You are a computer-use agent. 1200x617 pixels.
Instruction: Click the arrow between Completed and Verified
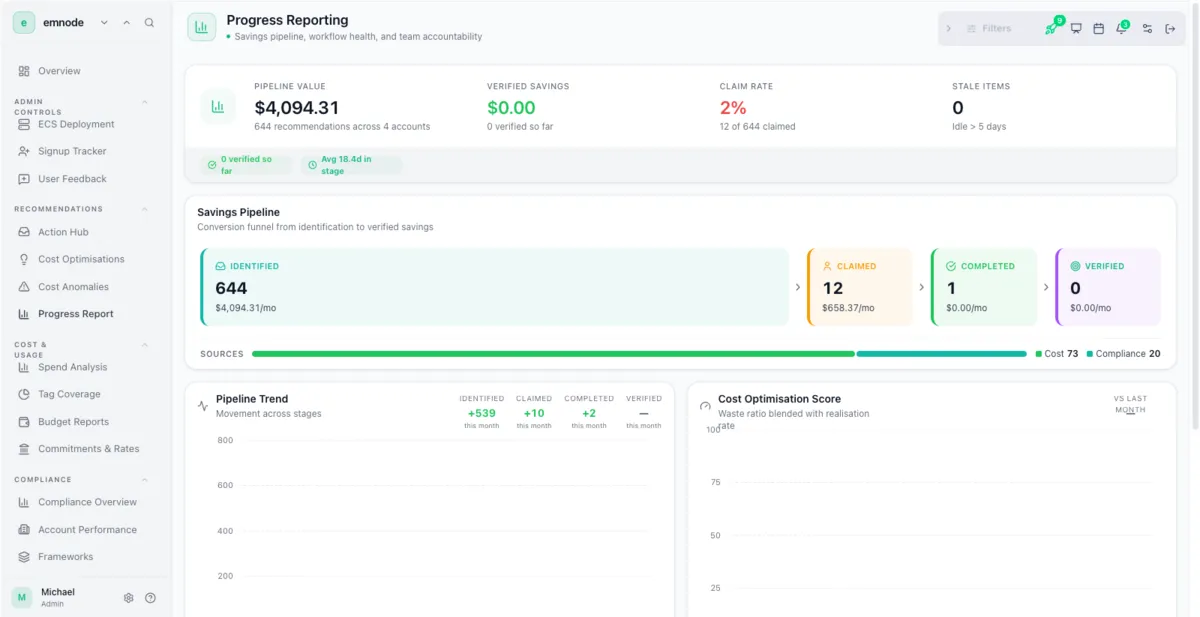[x=1046, y=287]
